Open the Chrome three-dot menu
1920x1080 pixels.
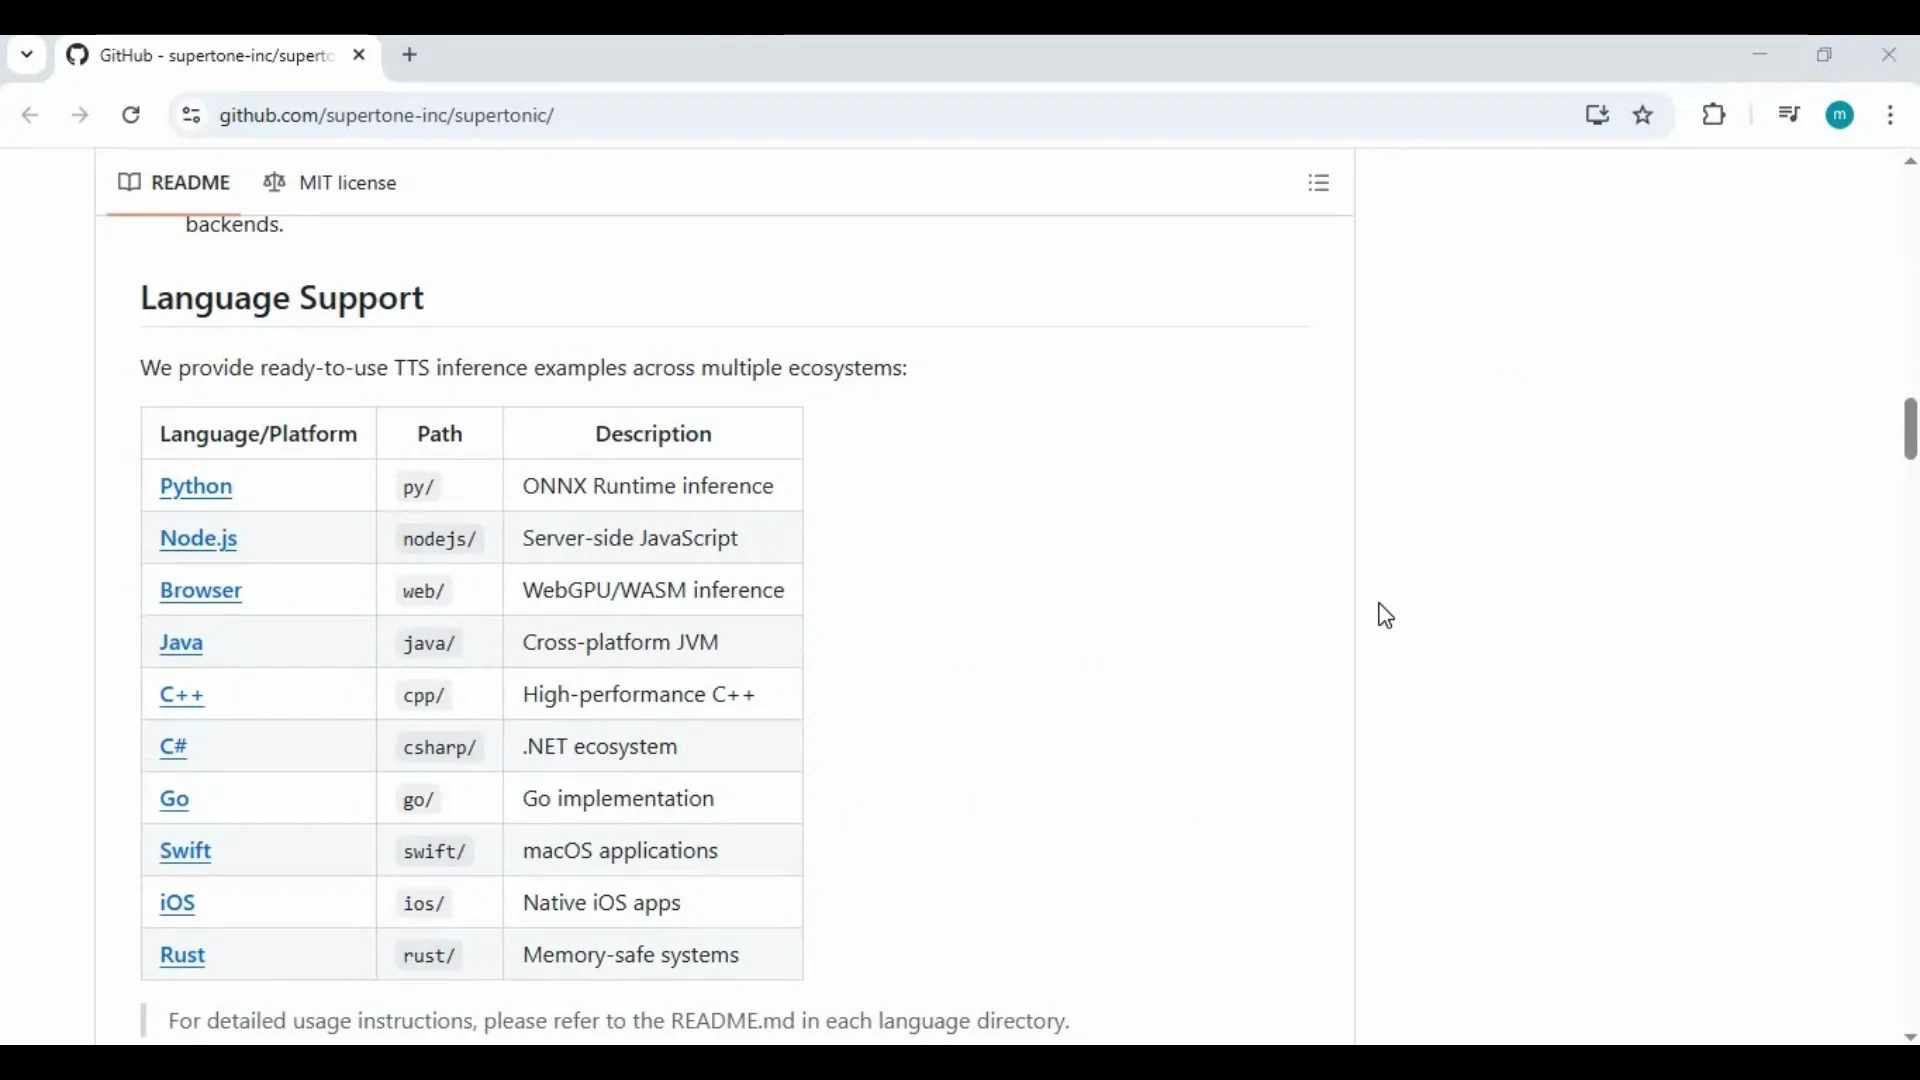pyautogui.click(x=1893, y=115)
